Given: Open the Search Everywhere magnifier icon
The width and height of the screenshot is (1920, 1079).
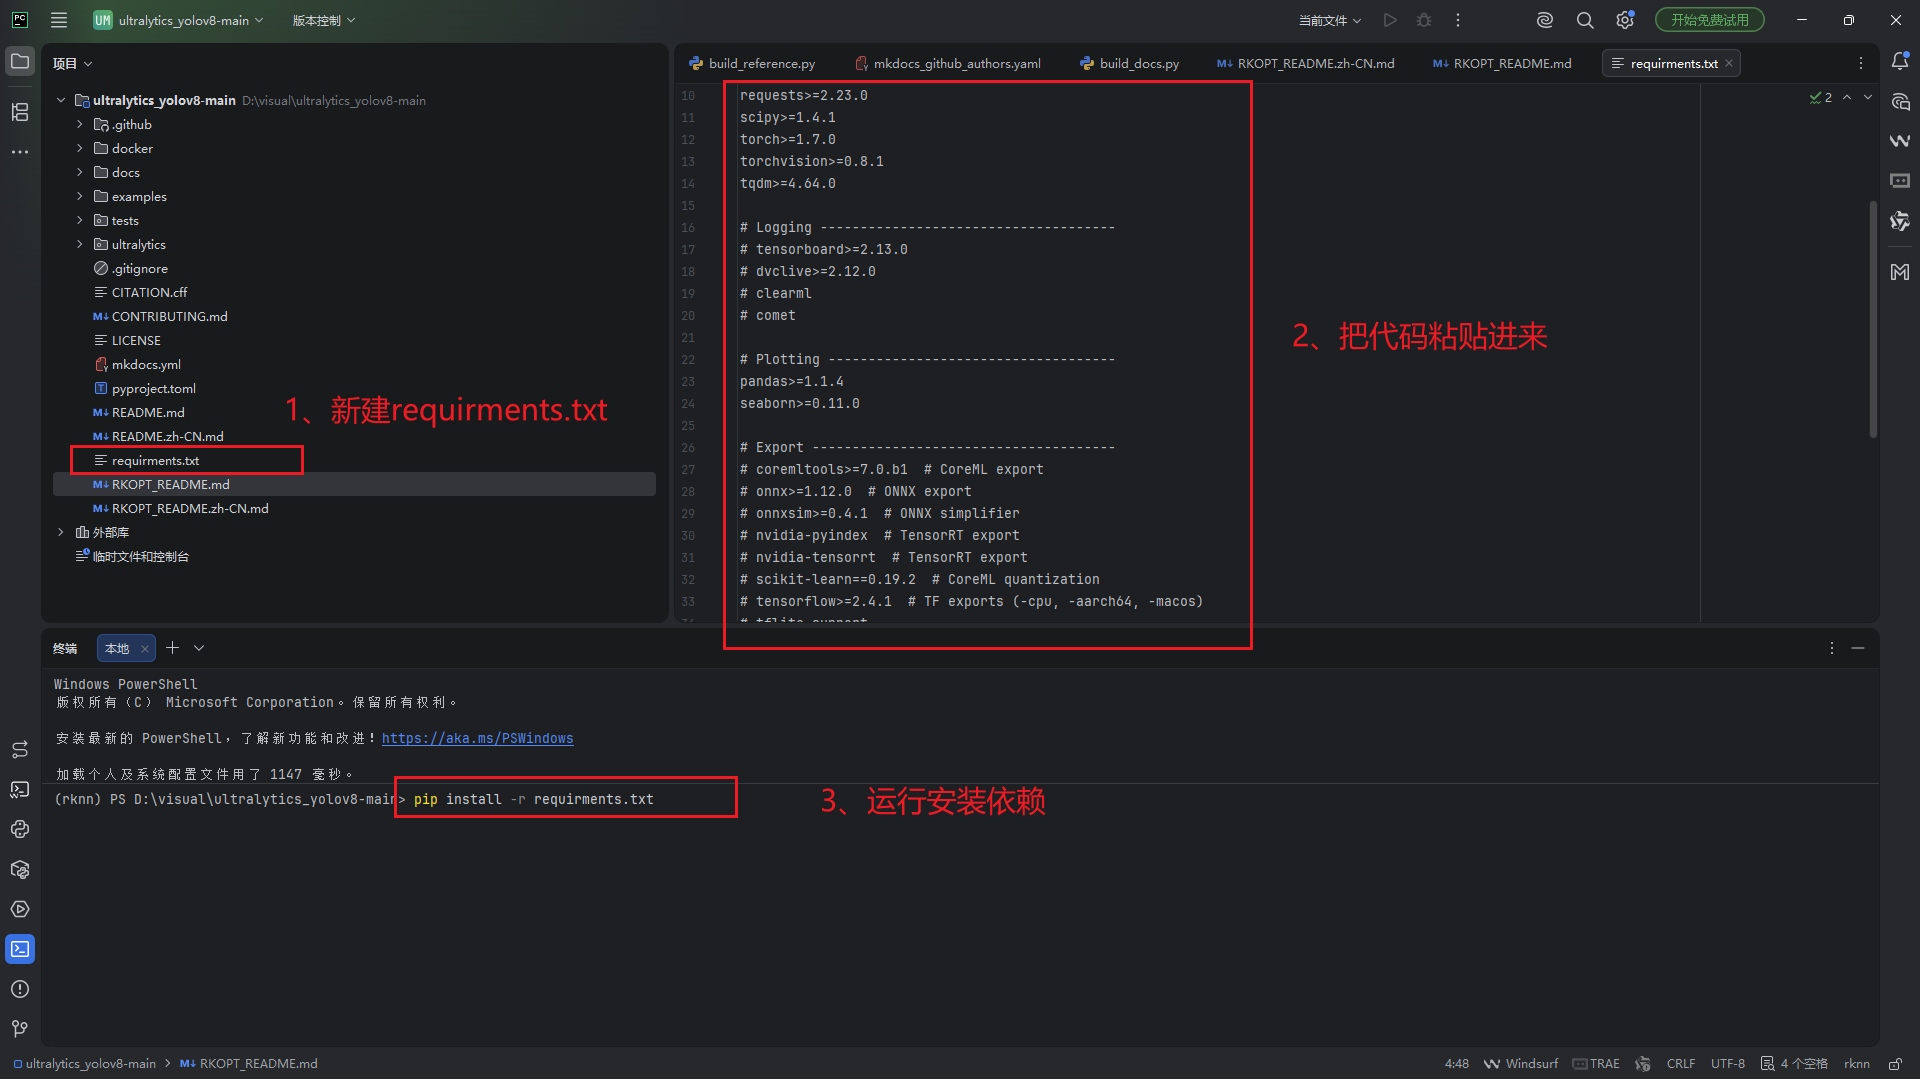Looking at the screenshot, I should [1585, 20].
